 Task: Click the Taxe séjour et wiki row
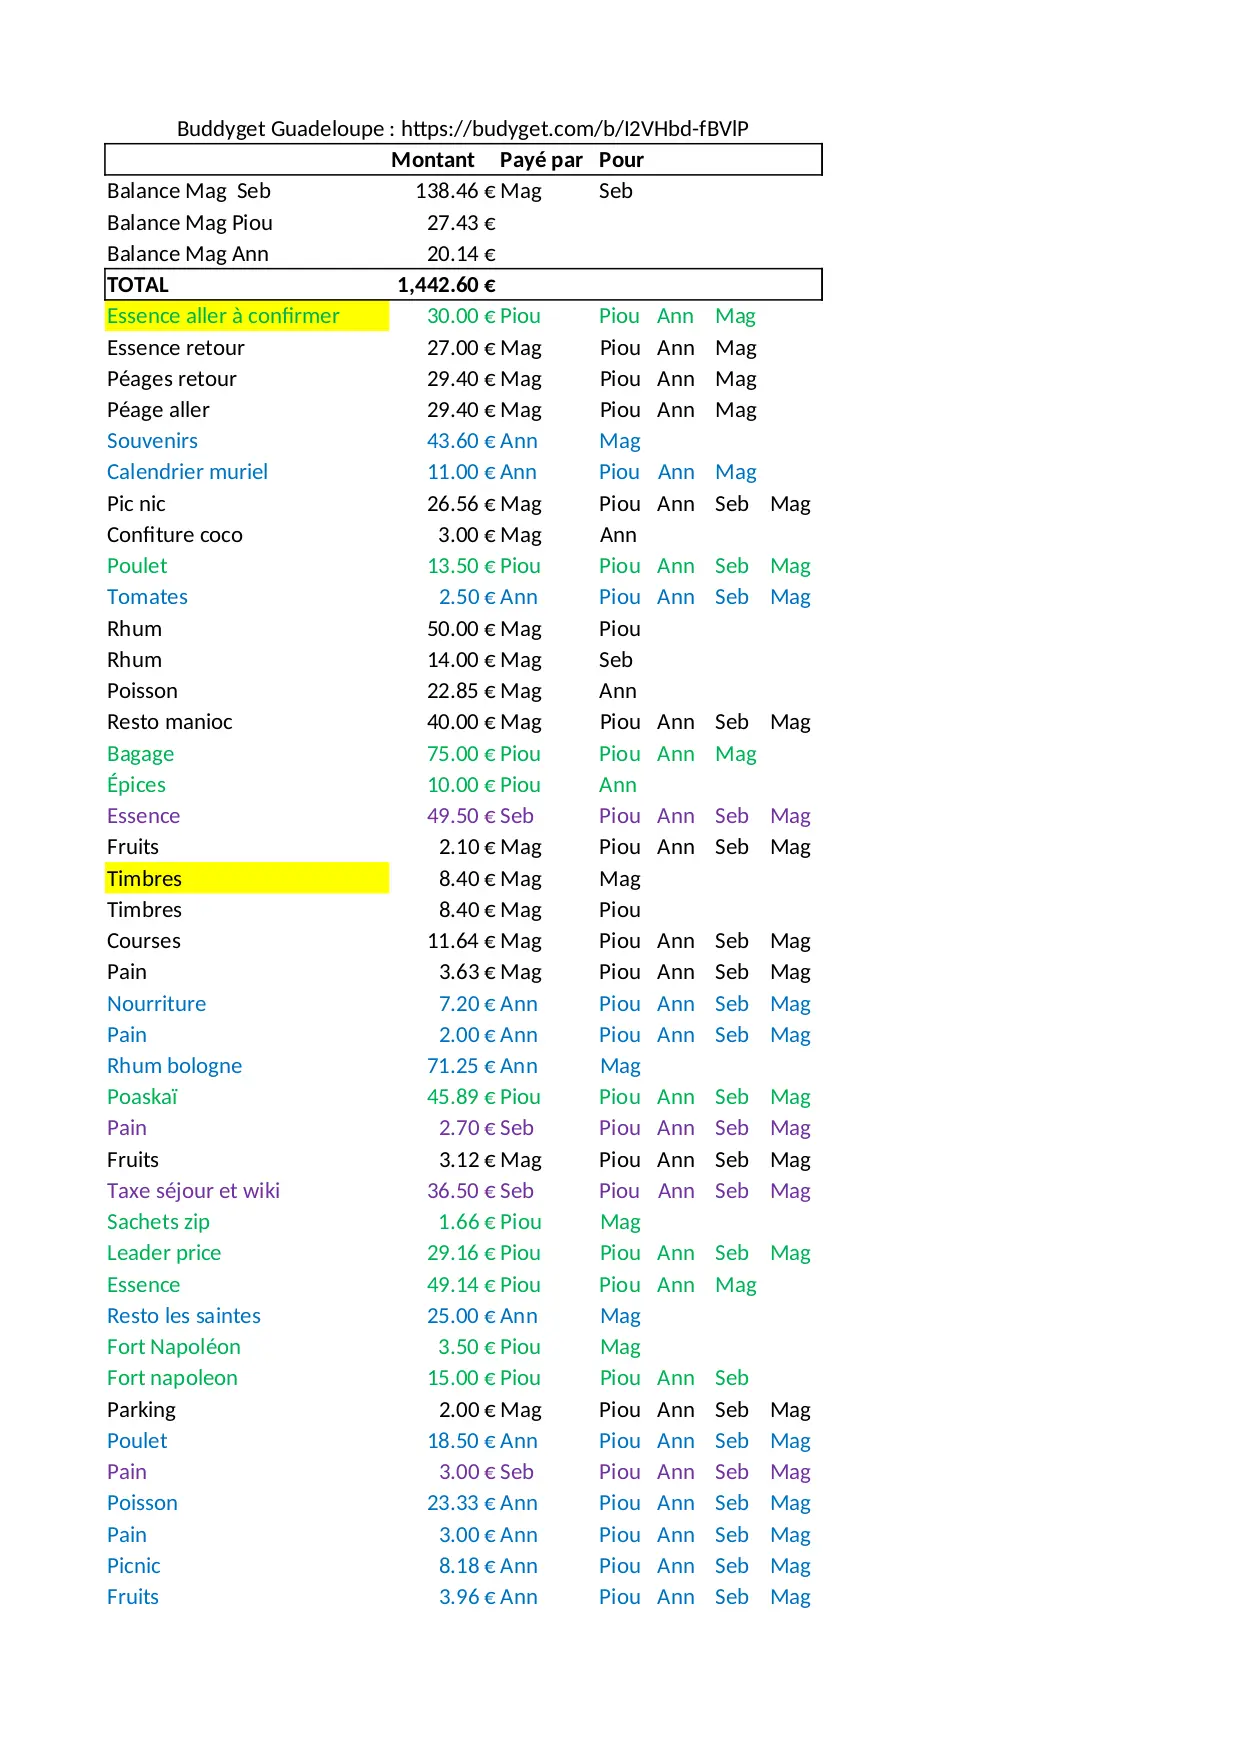pyautogui.click(x=193, y=1191)
